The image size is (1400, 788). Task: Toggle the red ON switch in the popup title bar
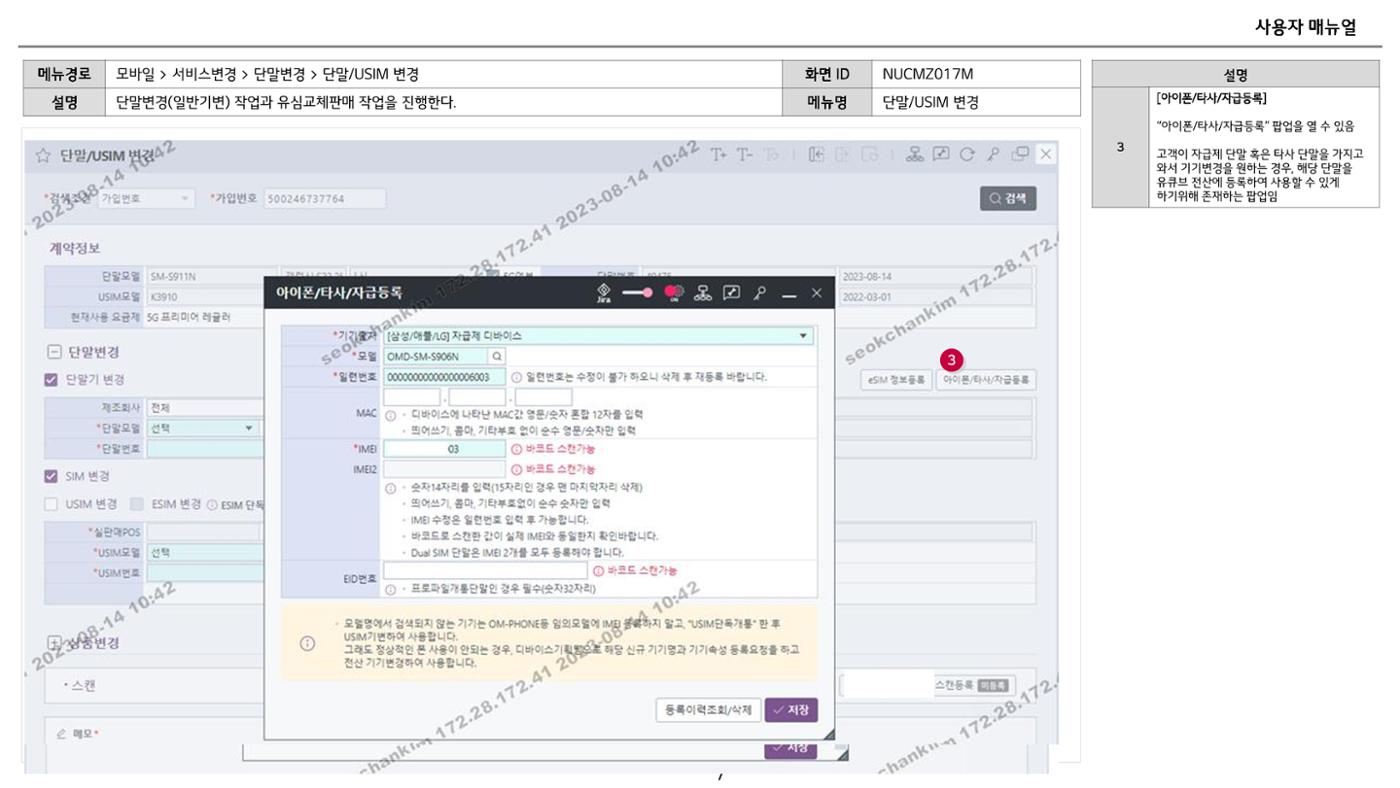tap(673, 292)
